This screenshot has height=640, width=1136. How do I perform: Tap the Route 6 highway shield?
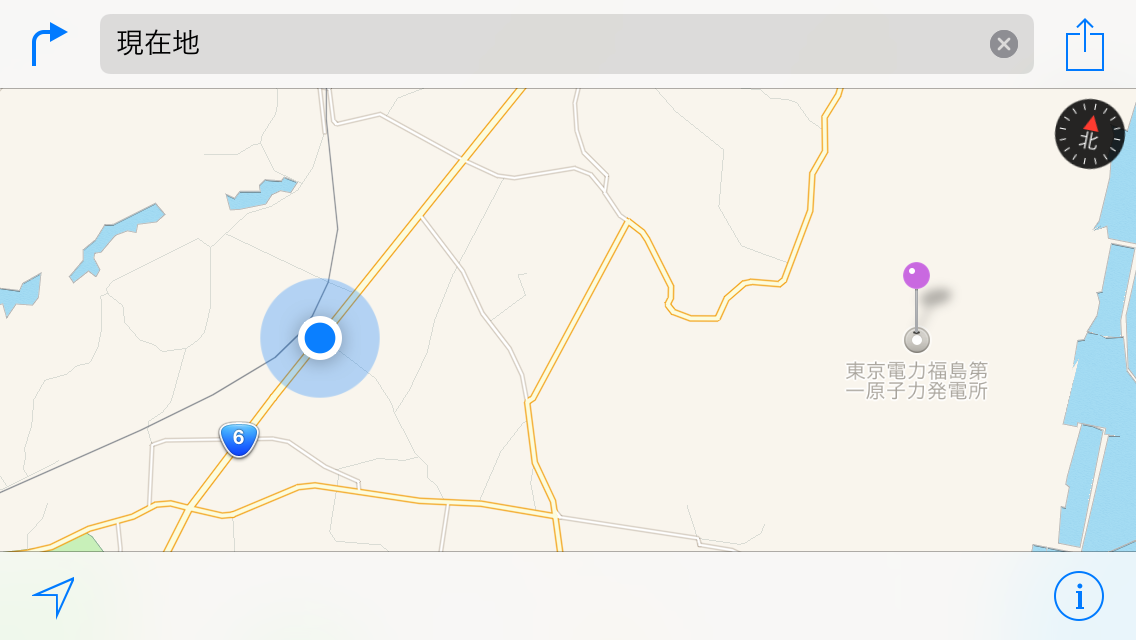point(238,439)
